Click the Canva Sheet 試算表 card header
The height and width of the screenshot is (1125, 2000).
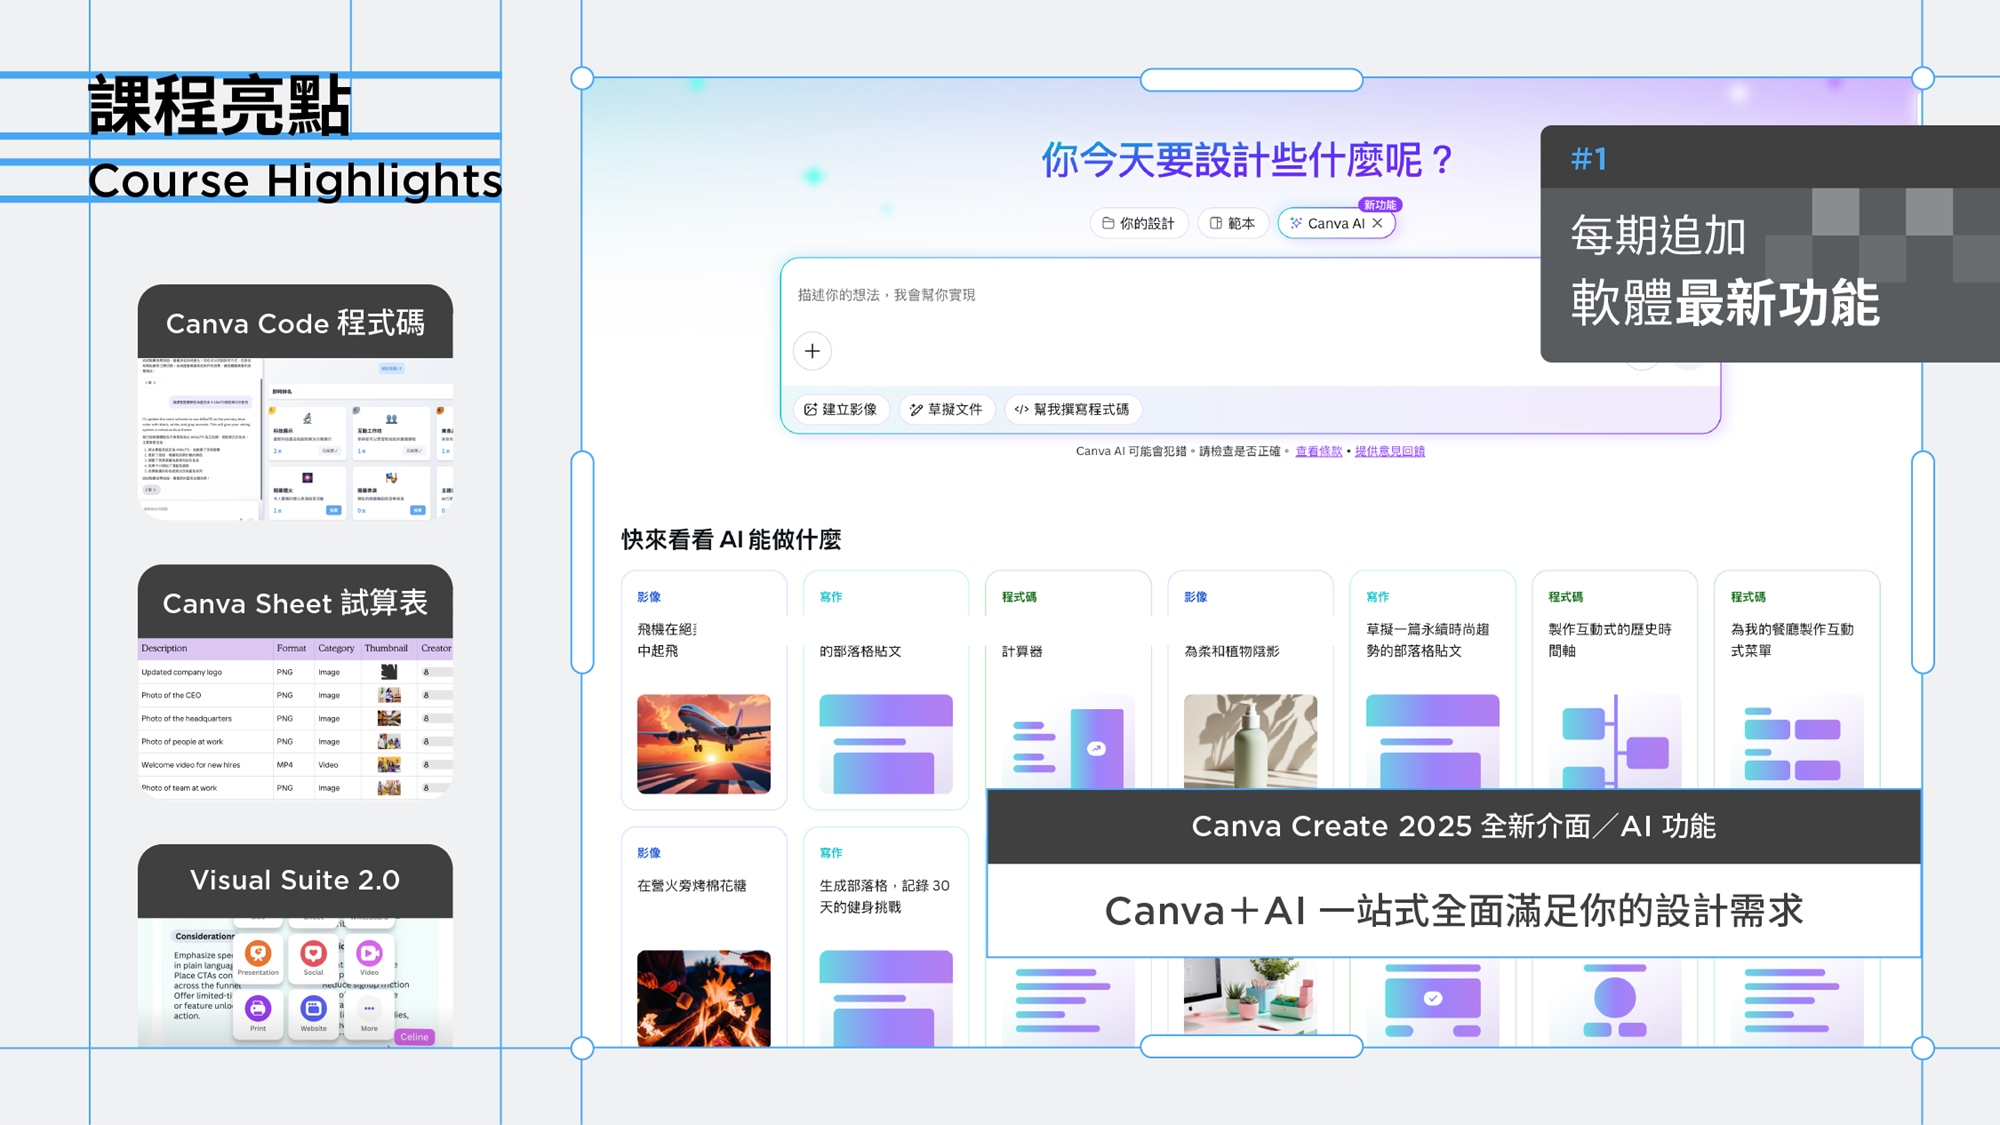(295, 603)
